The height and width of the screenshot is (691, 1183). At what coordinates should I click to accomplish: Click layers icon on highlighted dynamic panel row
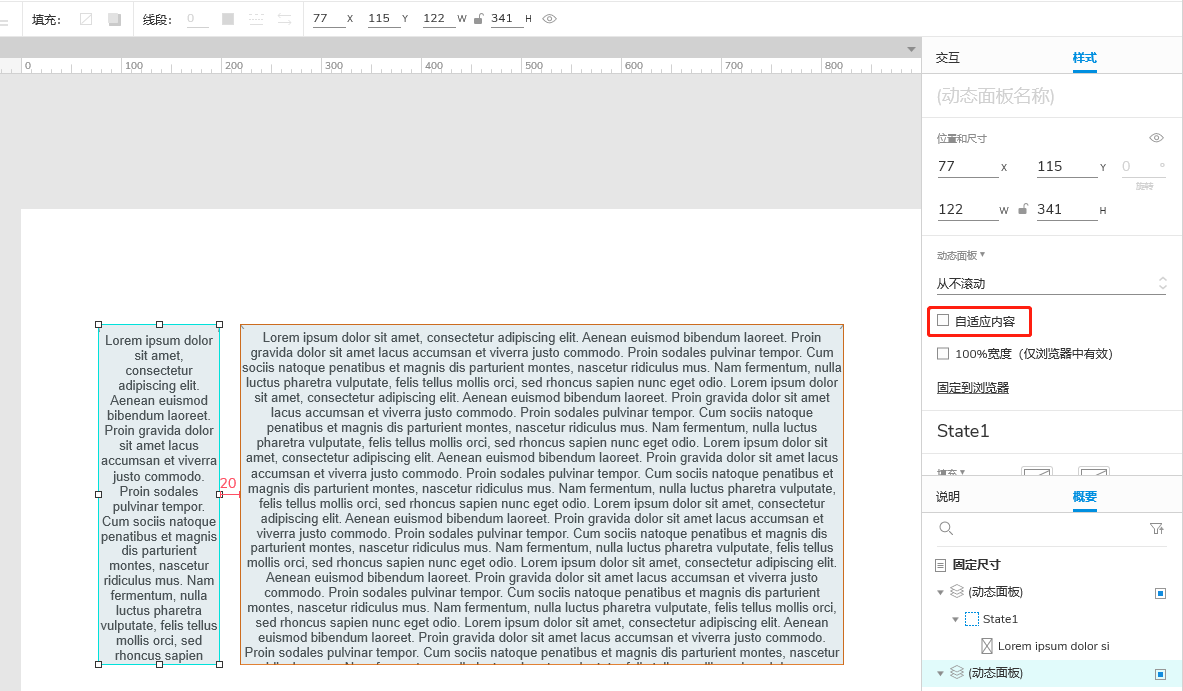(x=957, y=672)
